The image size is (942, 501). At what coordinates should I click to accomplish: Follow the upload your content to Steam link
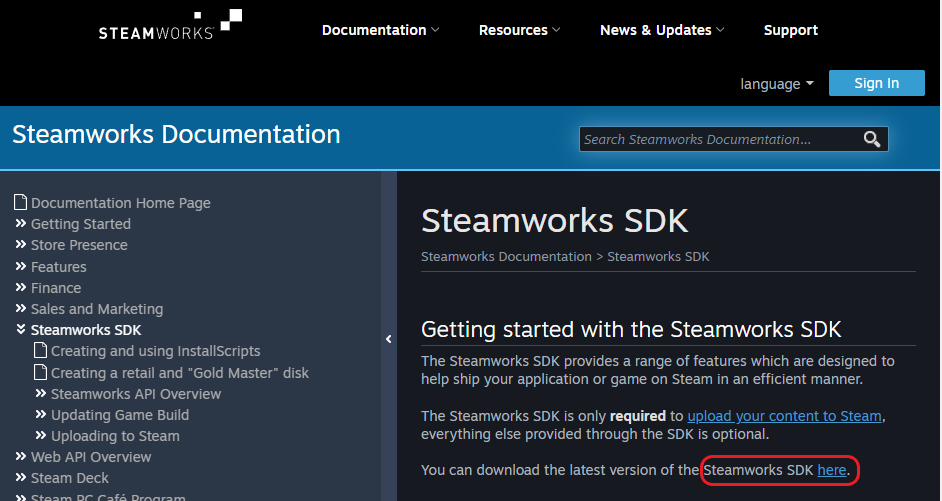tap(785, 416)
